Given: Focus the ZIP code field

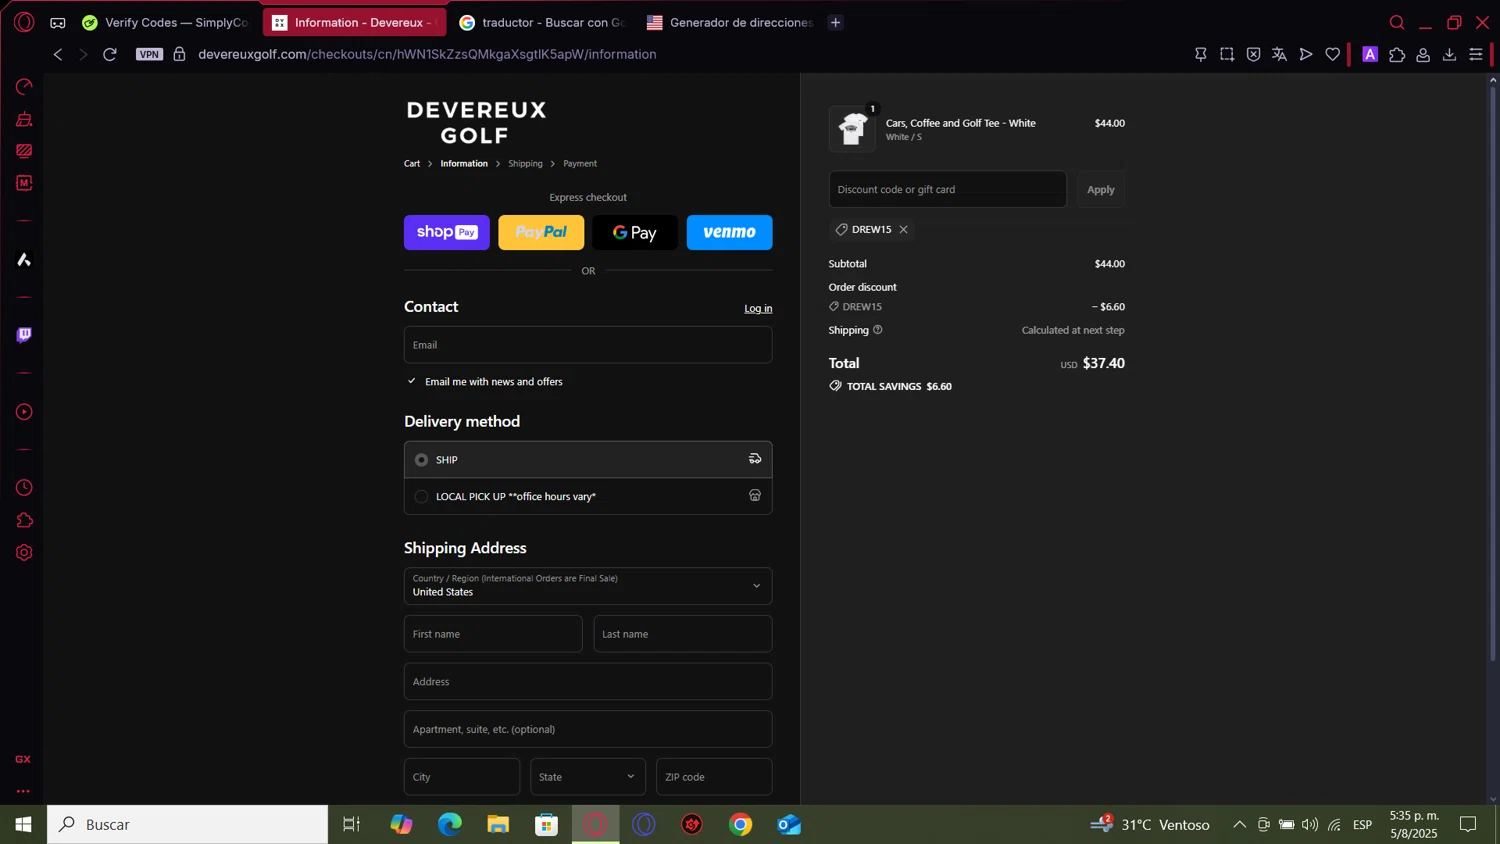Looking at the screenshot, I should [x=714, y=777].
